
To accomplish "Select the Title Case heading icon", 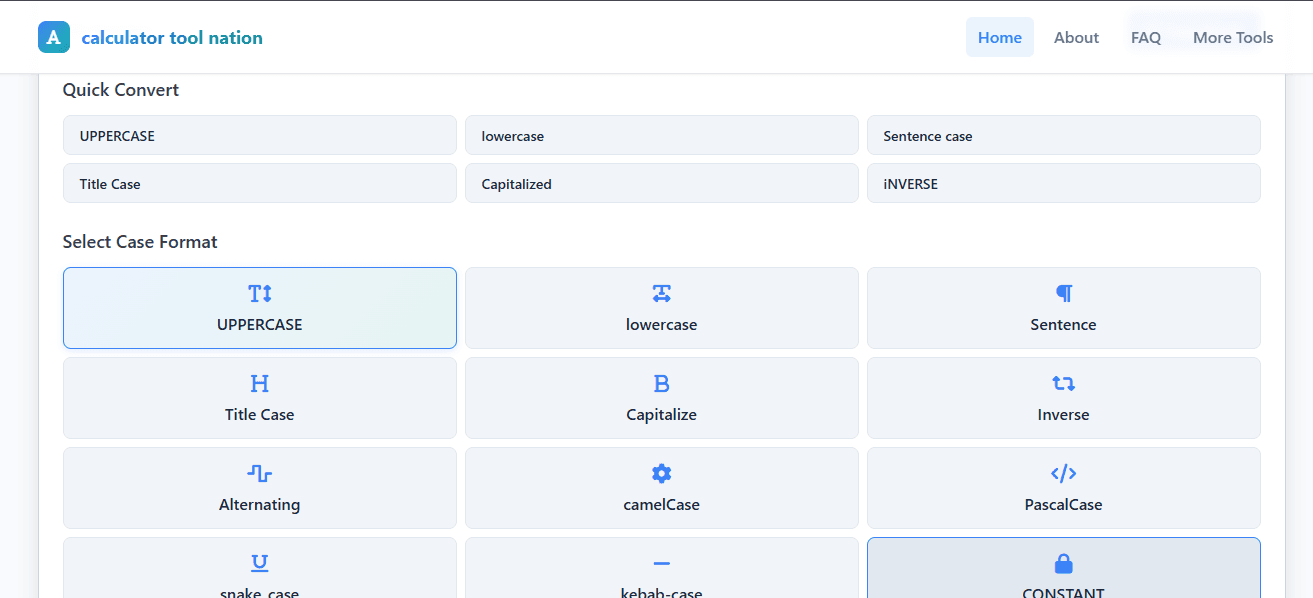I will click(259, 383).
